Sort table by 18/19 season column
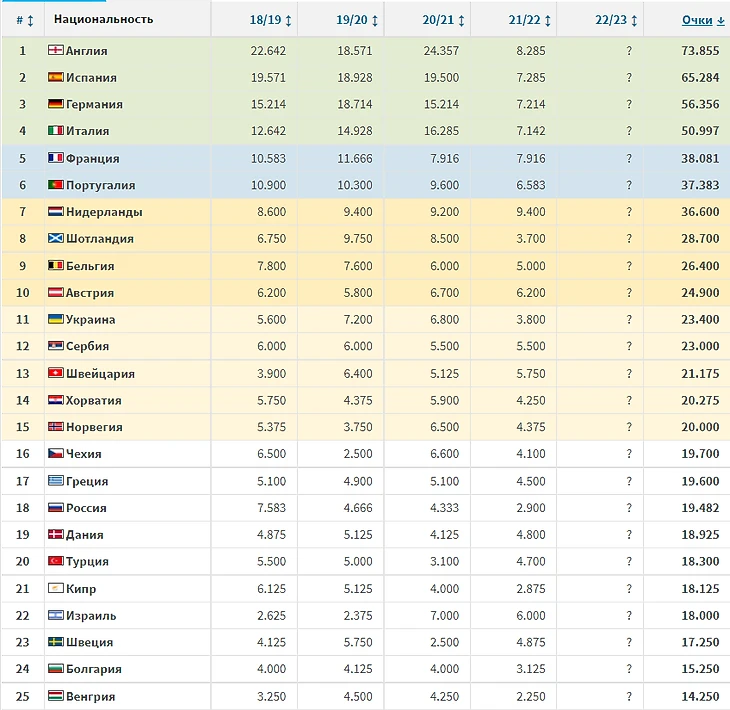This screenshot has width=730, height=710. pyautogui.click(x=270, y=20)
